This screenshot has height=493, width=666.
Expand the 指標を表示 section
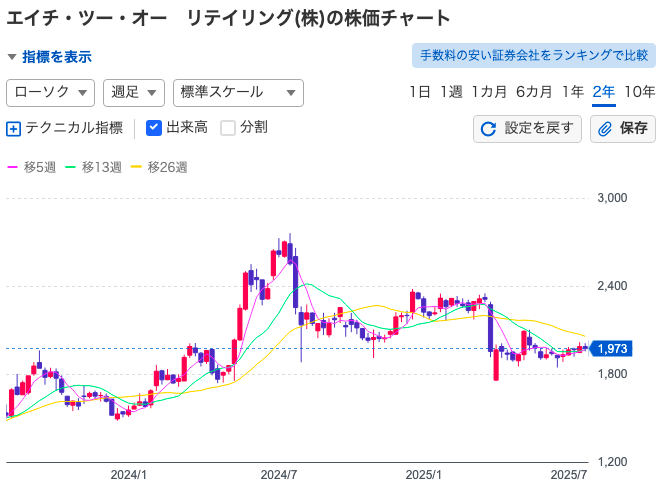50,56
